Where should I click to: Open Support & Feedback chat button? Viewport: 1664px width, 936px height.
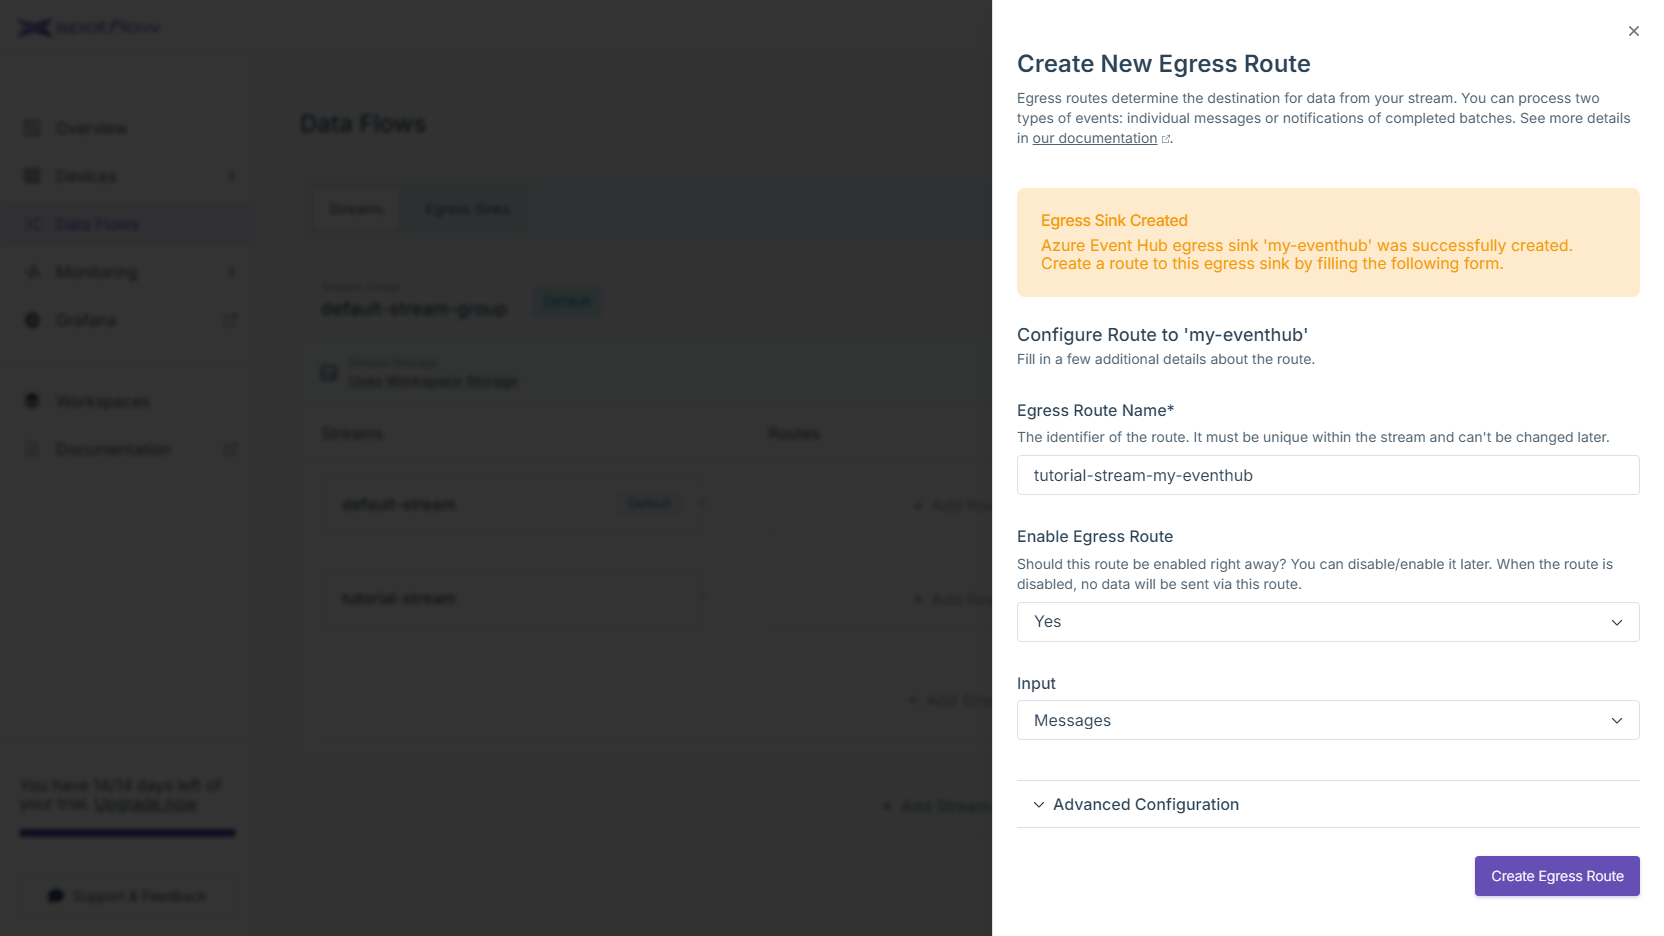pos(128,896)
